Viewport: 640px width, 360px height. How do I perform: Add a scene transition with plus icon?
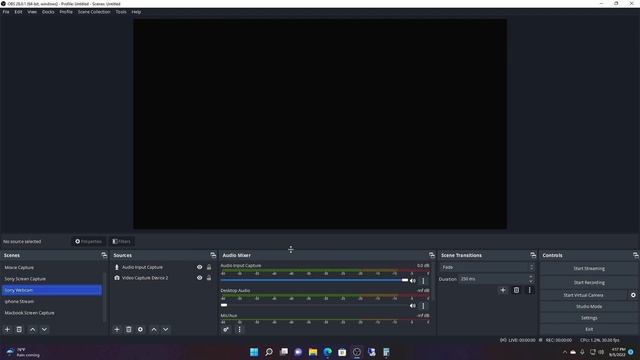[x=503, y=290]
